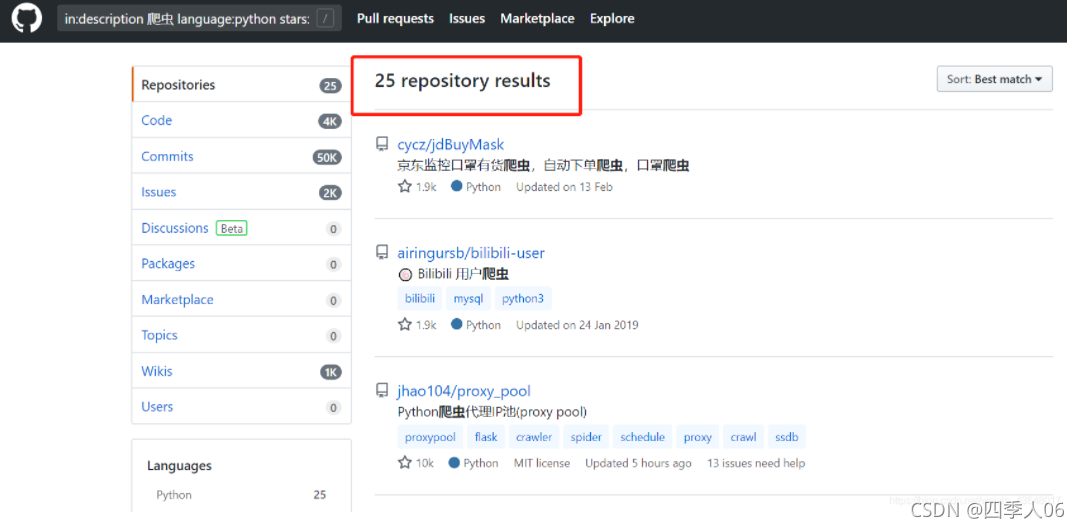Image resolution: width=1080 pixels, height=528 pixels.
Task: Click the 25 count badge beside Repositories
Action: click(x=331, y=86)
